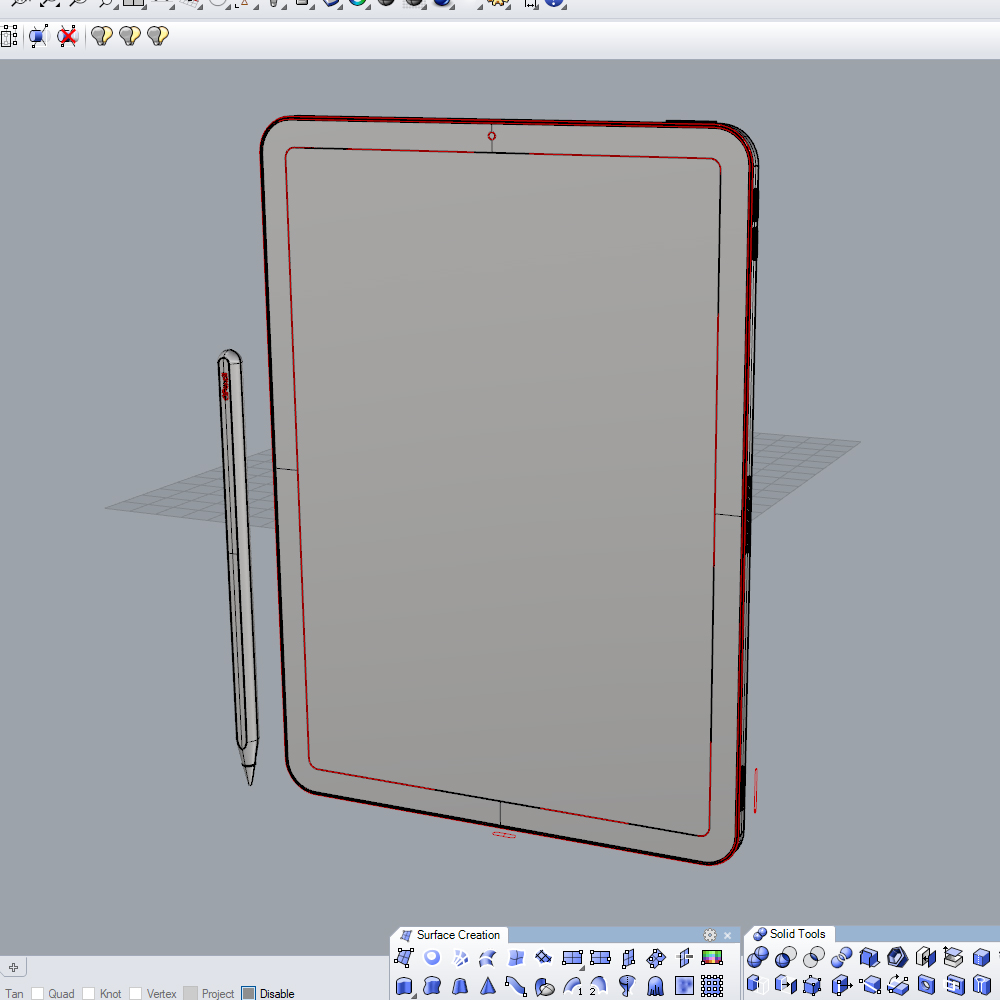1000x1000 pixels.
Task: Click the colorful Picture plane icon
Action: click(x=712, y=957)
